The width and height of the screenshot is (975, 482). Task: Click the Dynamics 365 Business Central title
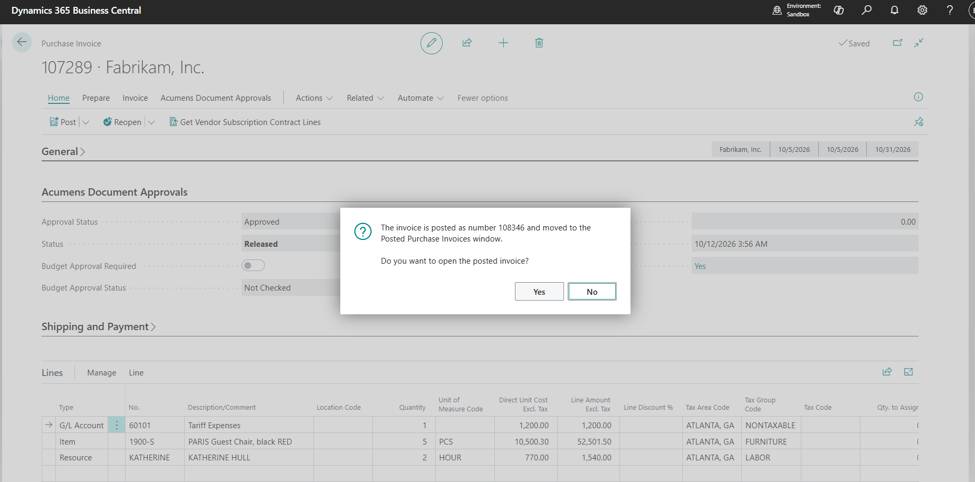[x=76, y=11]
